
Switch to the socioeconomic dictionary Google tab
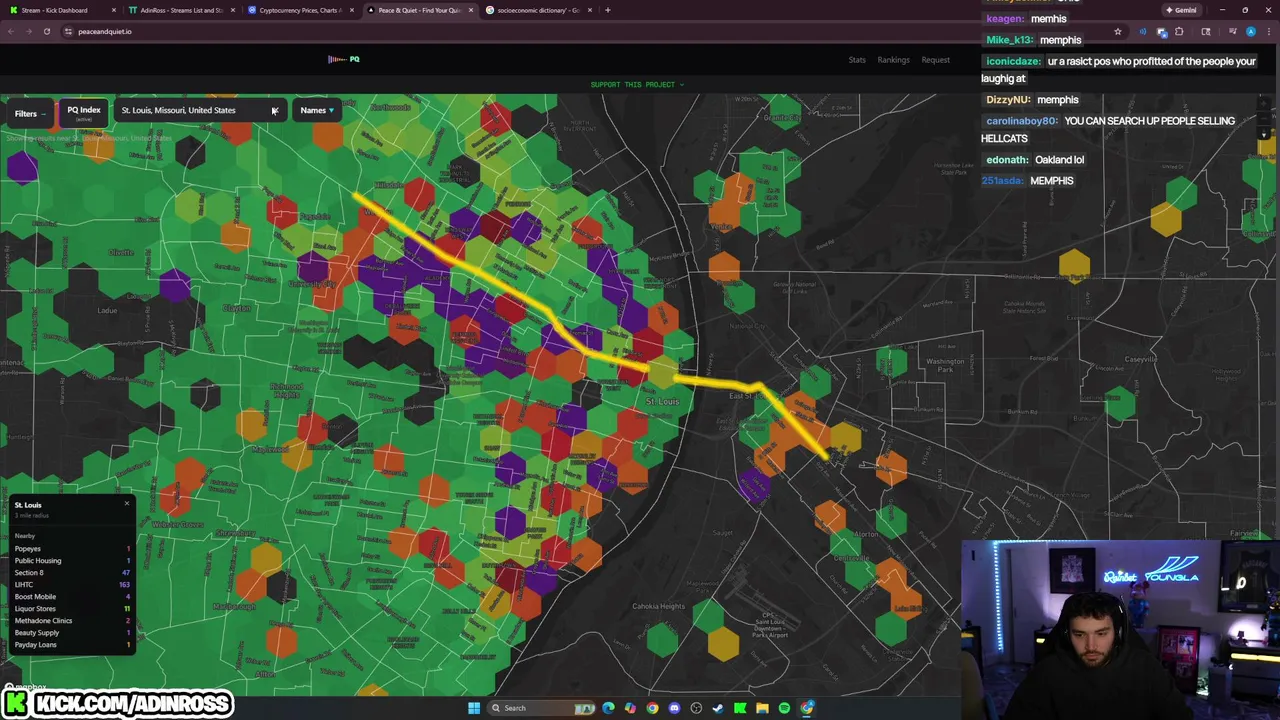[538, 10]
